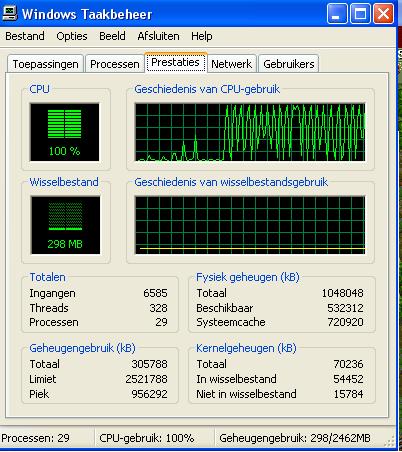Open the Beeld menu

coord(112,36)
